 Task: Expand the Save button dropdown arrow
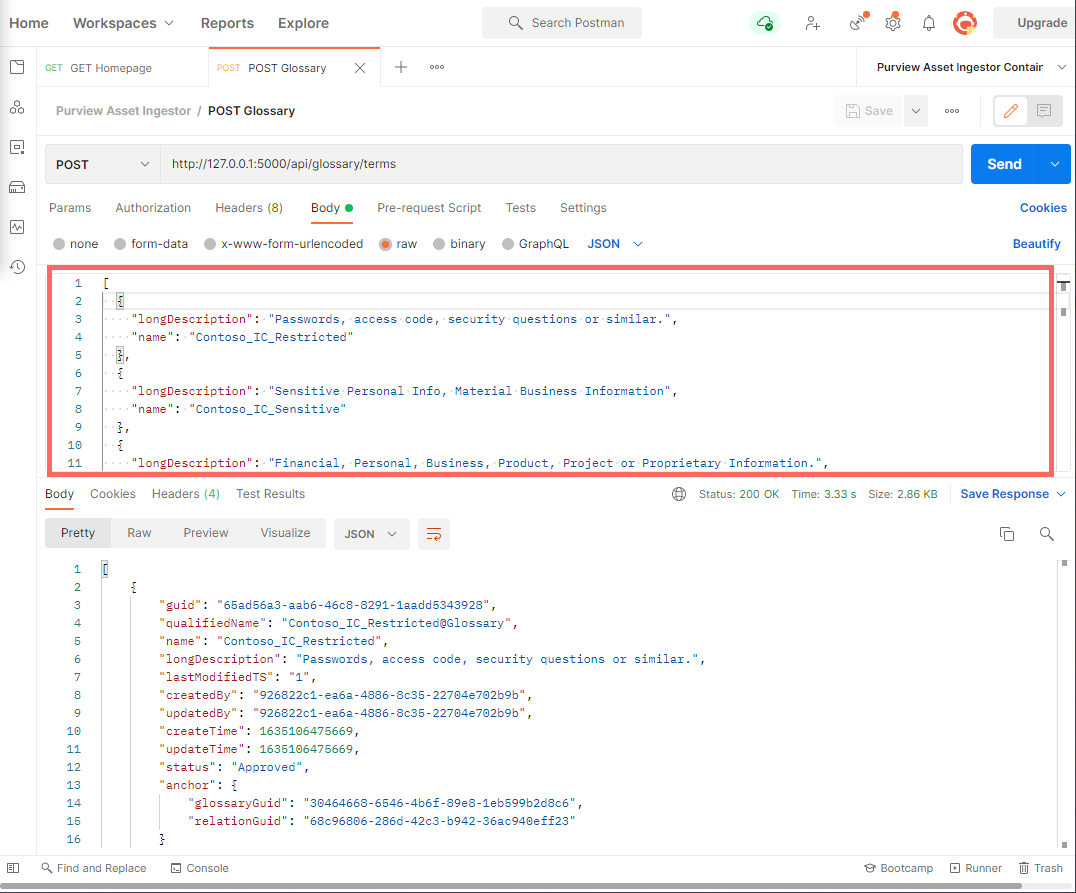915,111
